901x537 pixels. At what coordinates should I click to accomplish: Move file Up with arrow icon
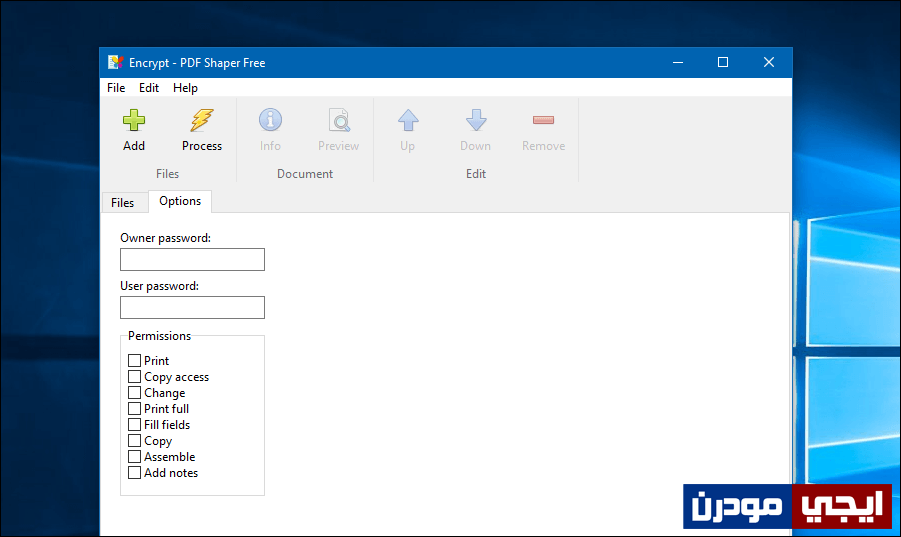click(x=408, y=121)
